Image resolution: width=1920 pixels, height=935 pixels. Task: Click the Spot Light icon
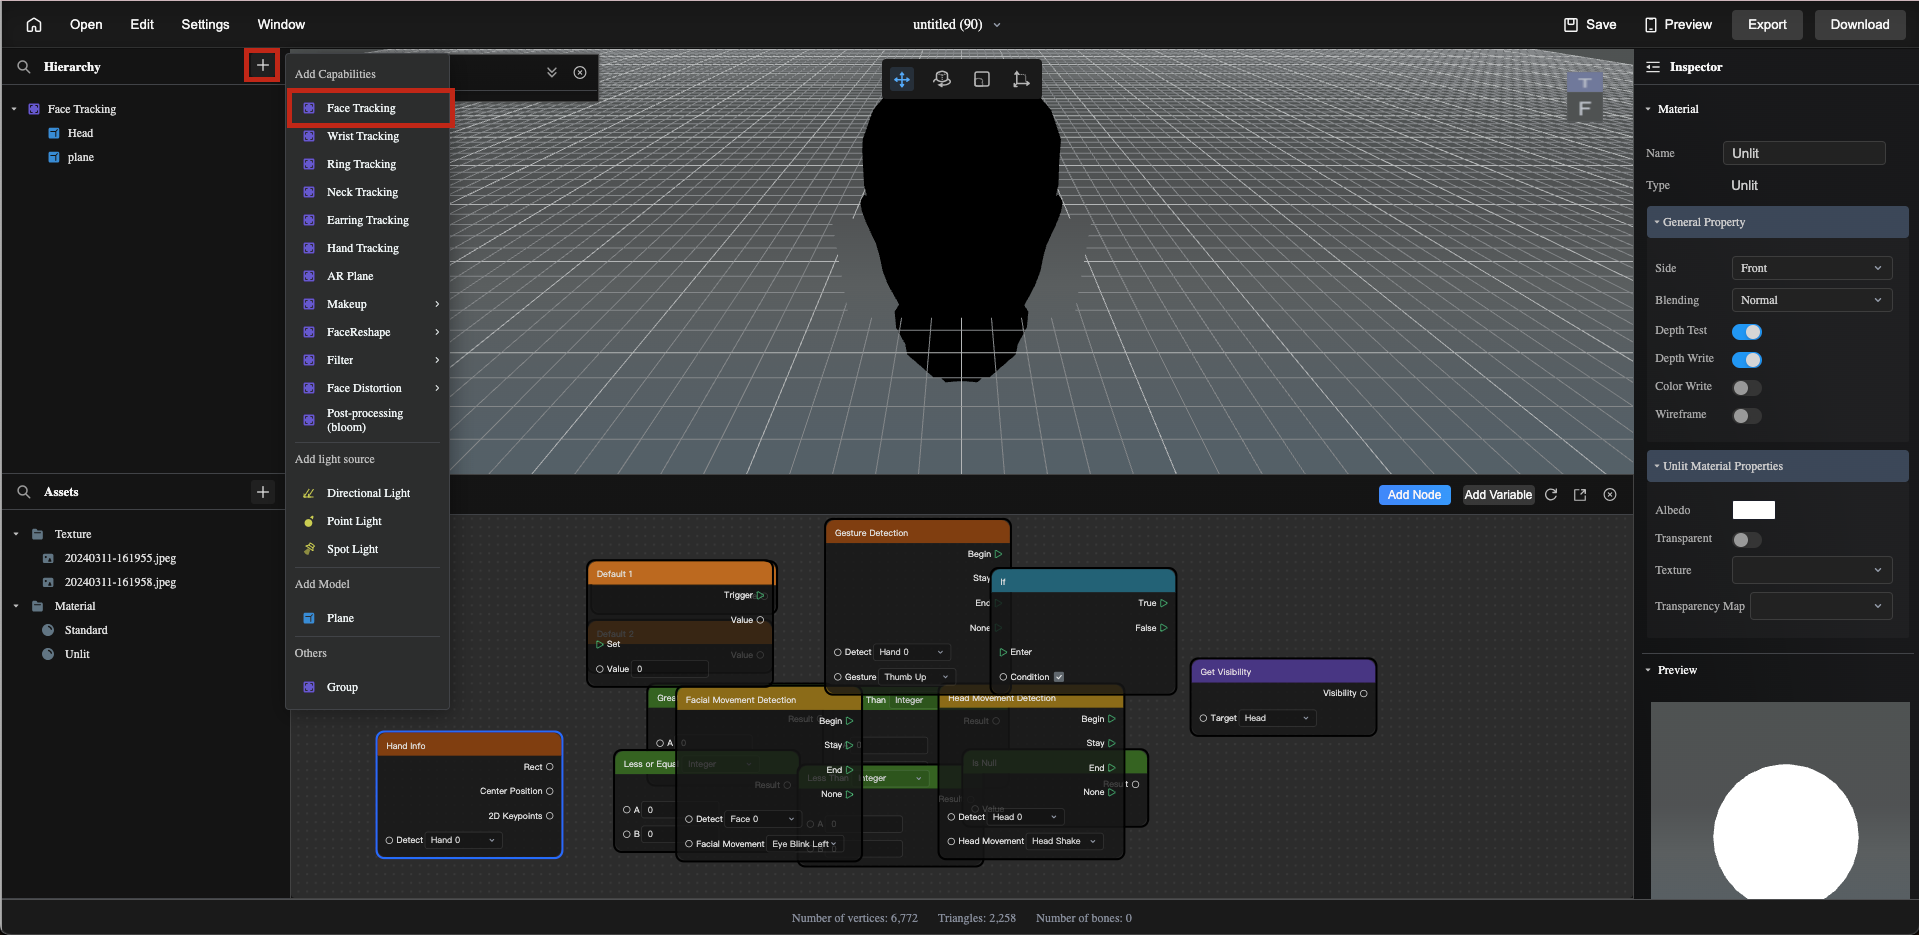click(309, 549)
